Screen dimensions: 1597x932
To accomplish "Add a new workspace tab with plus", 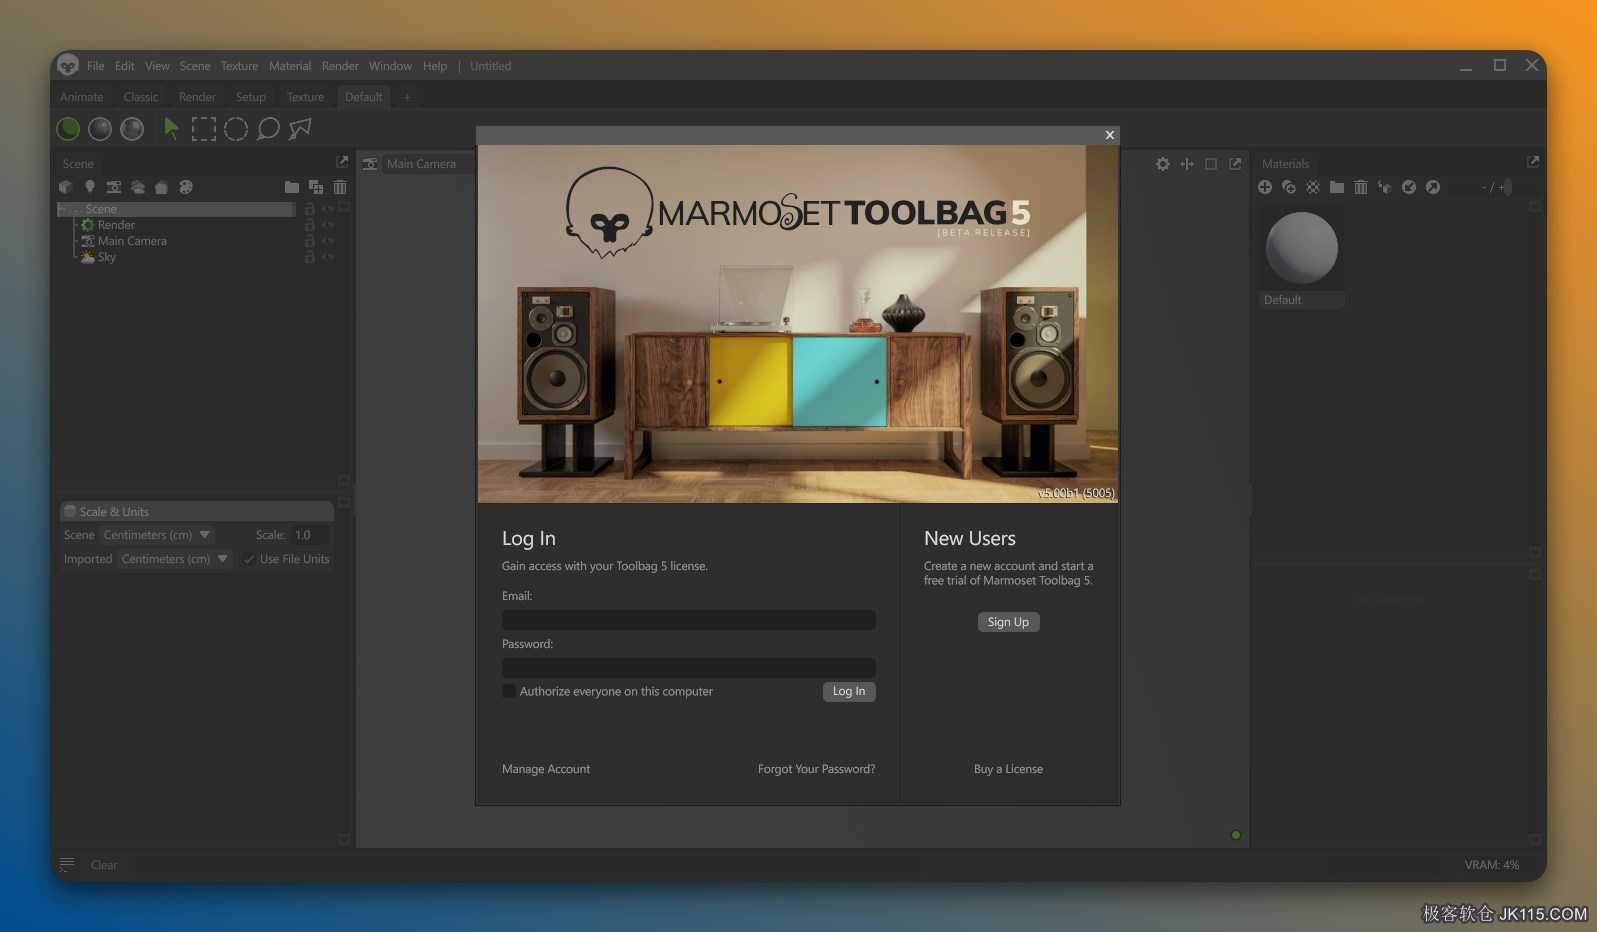I will 407,97.
